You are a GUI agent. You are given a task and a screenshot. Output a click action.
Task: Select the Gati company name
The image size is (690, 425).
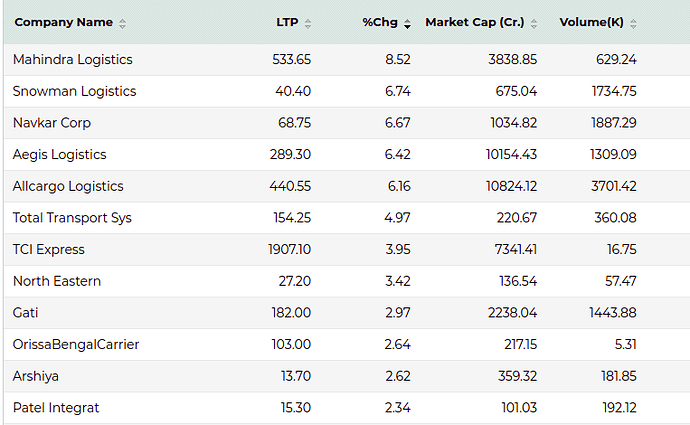26,313
